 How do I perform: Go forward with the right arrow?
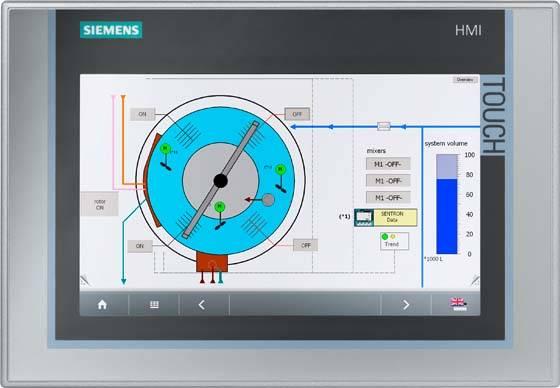(x=406, y=304)
